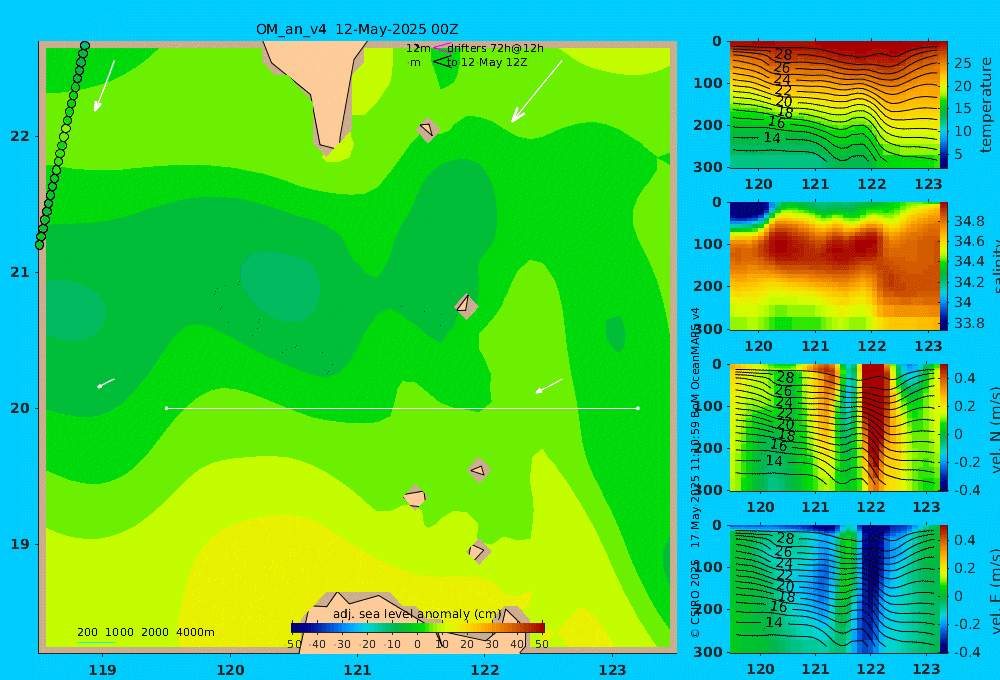The height and width of the screenshot is (680, 1000).
Task: Click the 121 longitude label on main map
Action: (x=358, y=670)
